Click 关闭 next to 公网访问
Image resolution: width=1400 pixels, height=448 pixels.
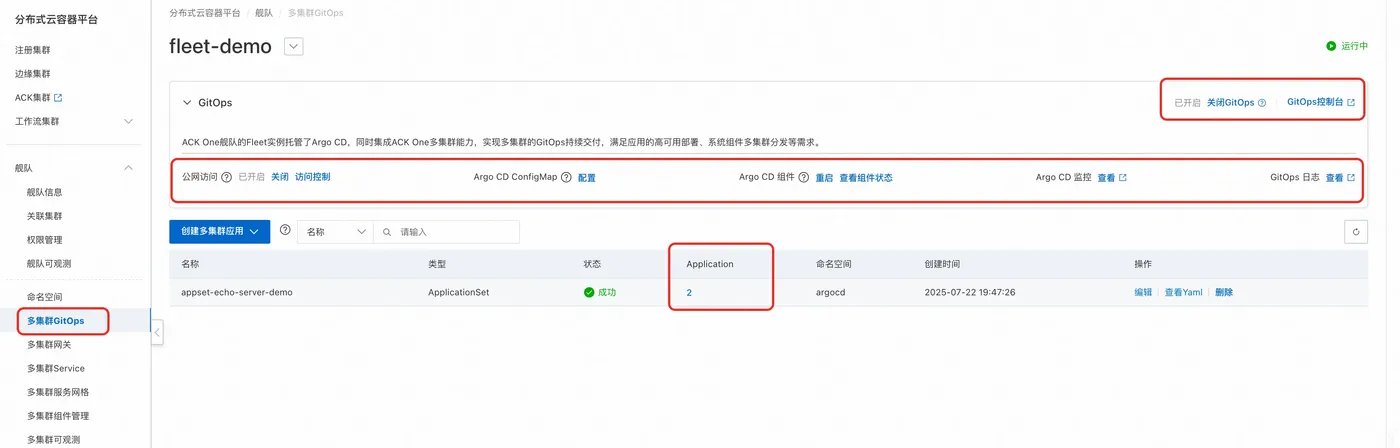coord(280,177)
